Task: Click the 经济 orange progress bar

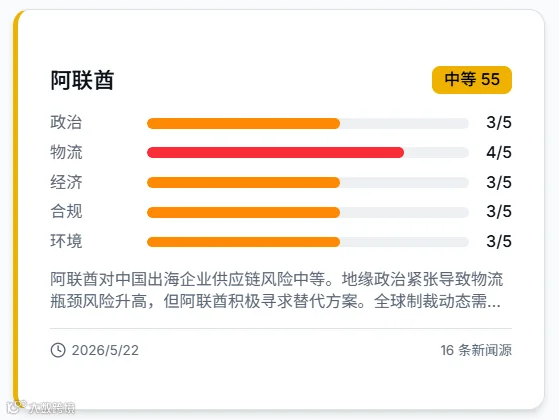Action: 243,183
